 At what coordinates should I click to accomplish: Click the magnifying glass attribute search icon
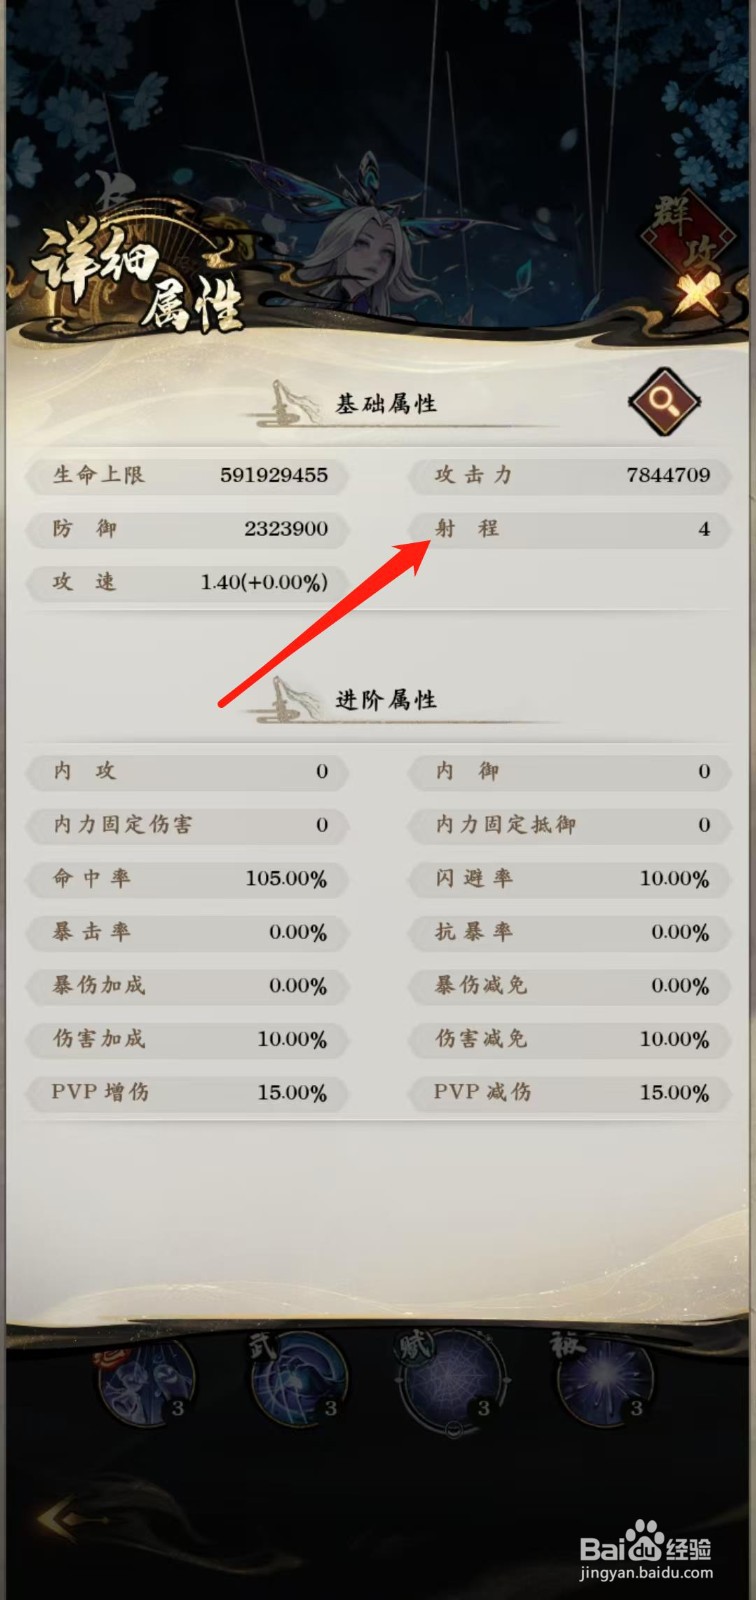tap(664, 401)
